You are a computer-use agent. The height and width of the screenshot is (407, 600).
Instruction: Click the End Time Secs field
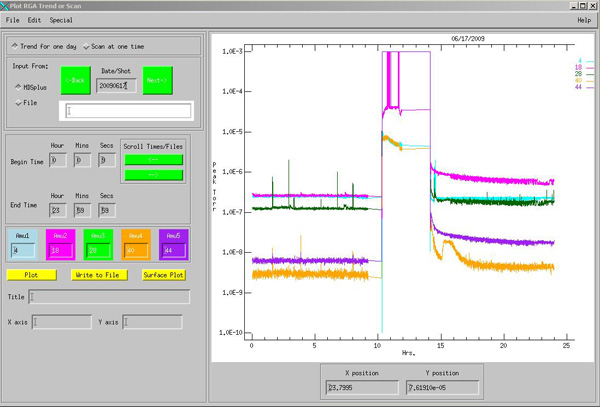pyautogui.click(x=107, y=210)
